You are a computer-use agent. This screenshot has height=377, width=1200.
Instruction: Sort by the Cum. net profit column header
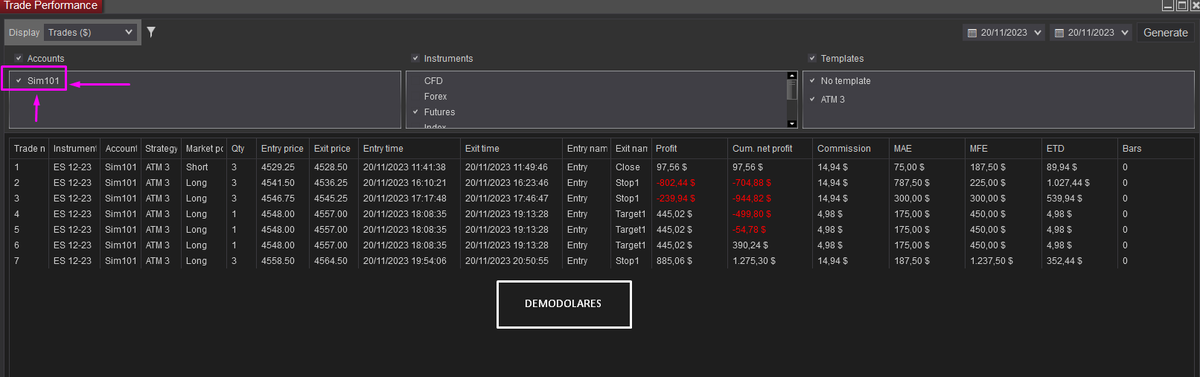pyautogui.click(x=770, y=148)
